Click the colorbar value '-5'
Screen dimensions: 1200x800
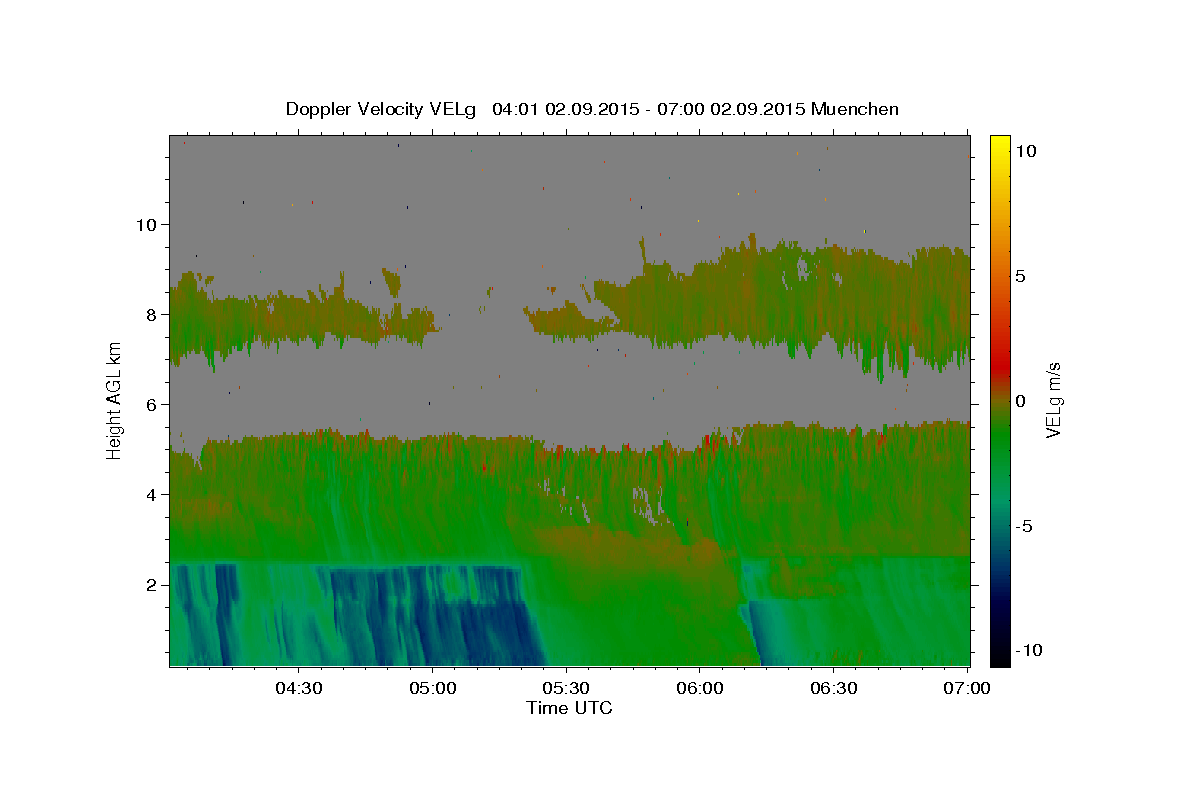(1024, 526)
